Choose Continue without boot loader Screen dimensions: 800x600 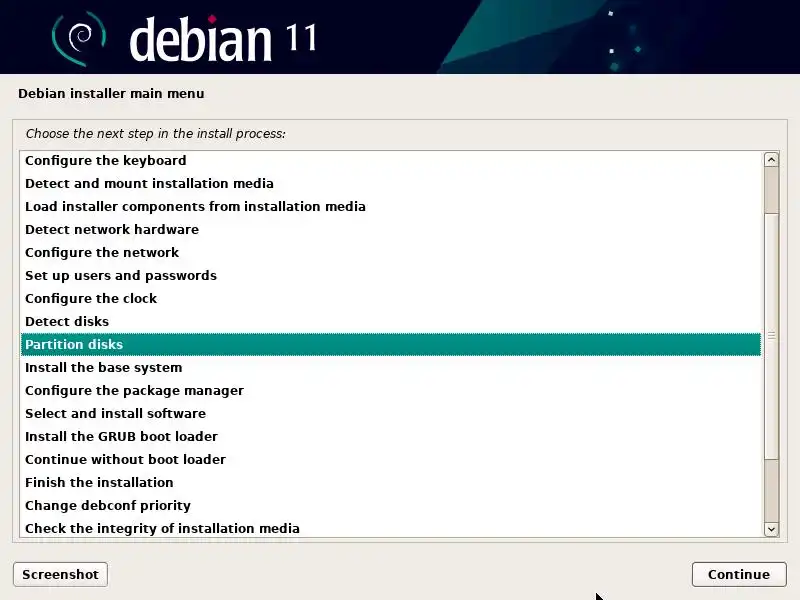(391, 459)
